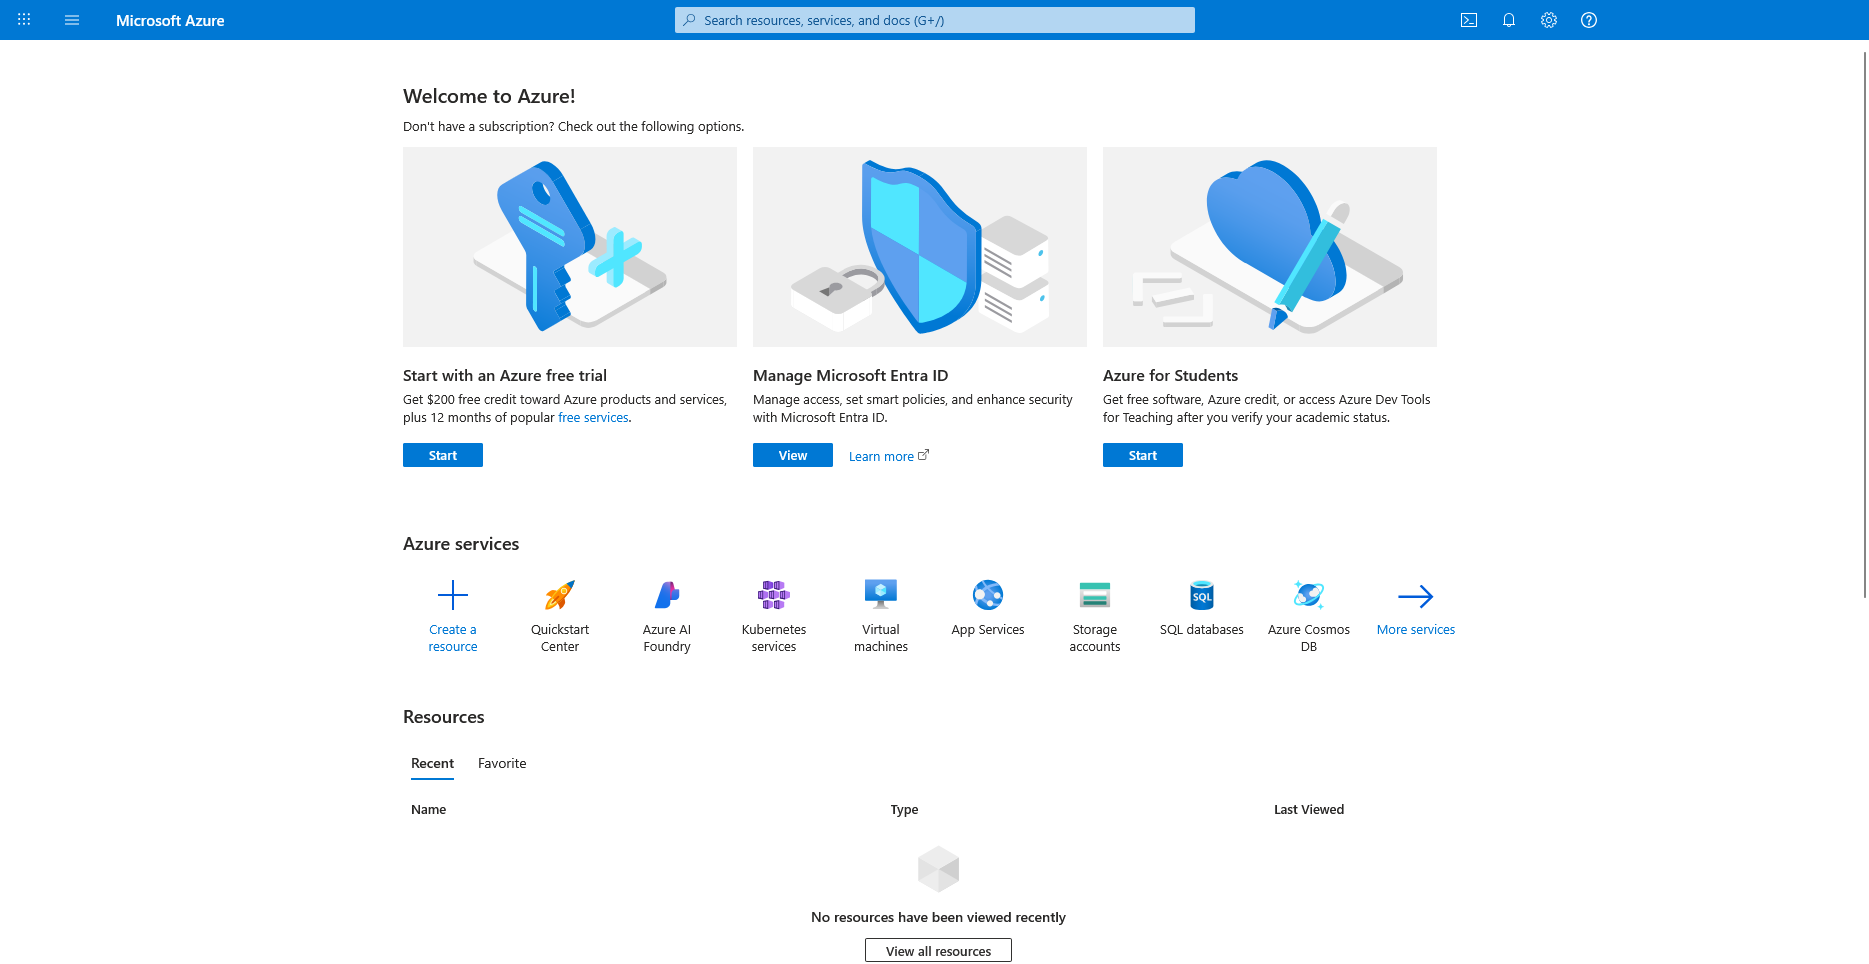This screenshot has height=964, width=1869.
Task: Open Cloud Shell from the top bar
Action: coord(1469,20)
